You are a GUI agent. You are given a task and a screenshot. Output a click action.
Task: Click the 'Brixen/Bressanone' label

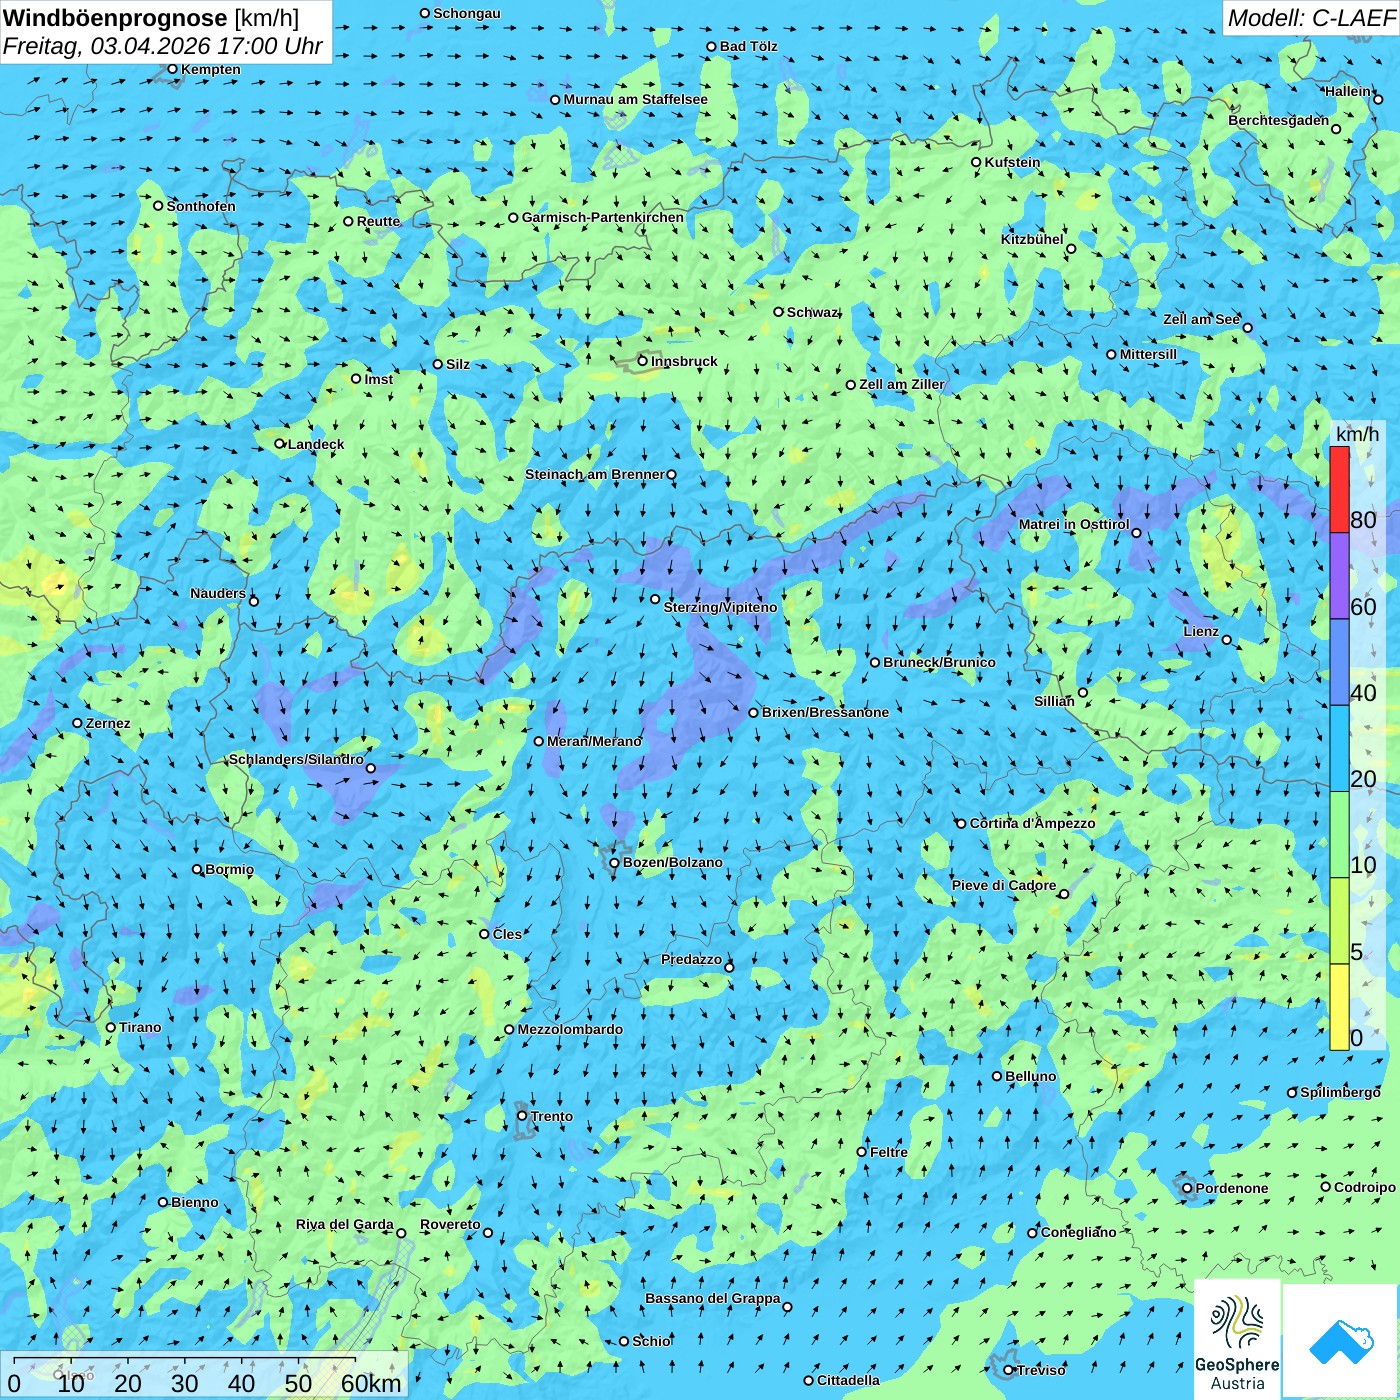pyautogui.click(x=825, y=712)
